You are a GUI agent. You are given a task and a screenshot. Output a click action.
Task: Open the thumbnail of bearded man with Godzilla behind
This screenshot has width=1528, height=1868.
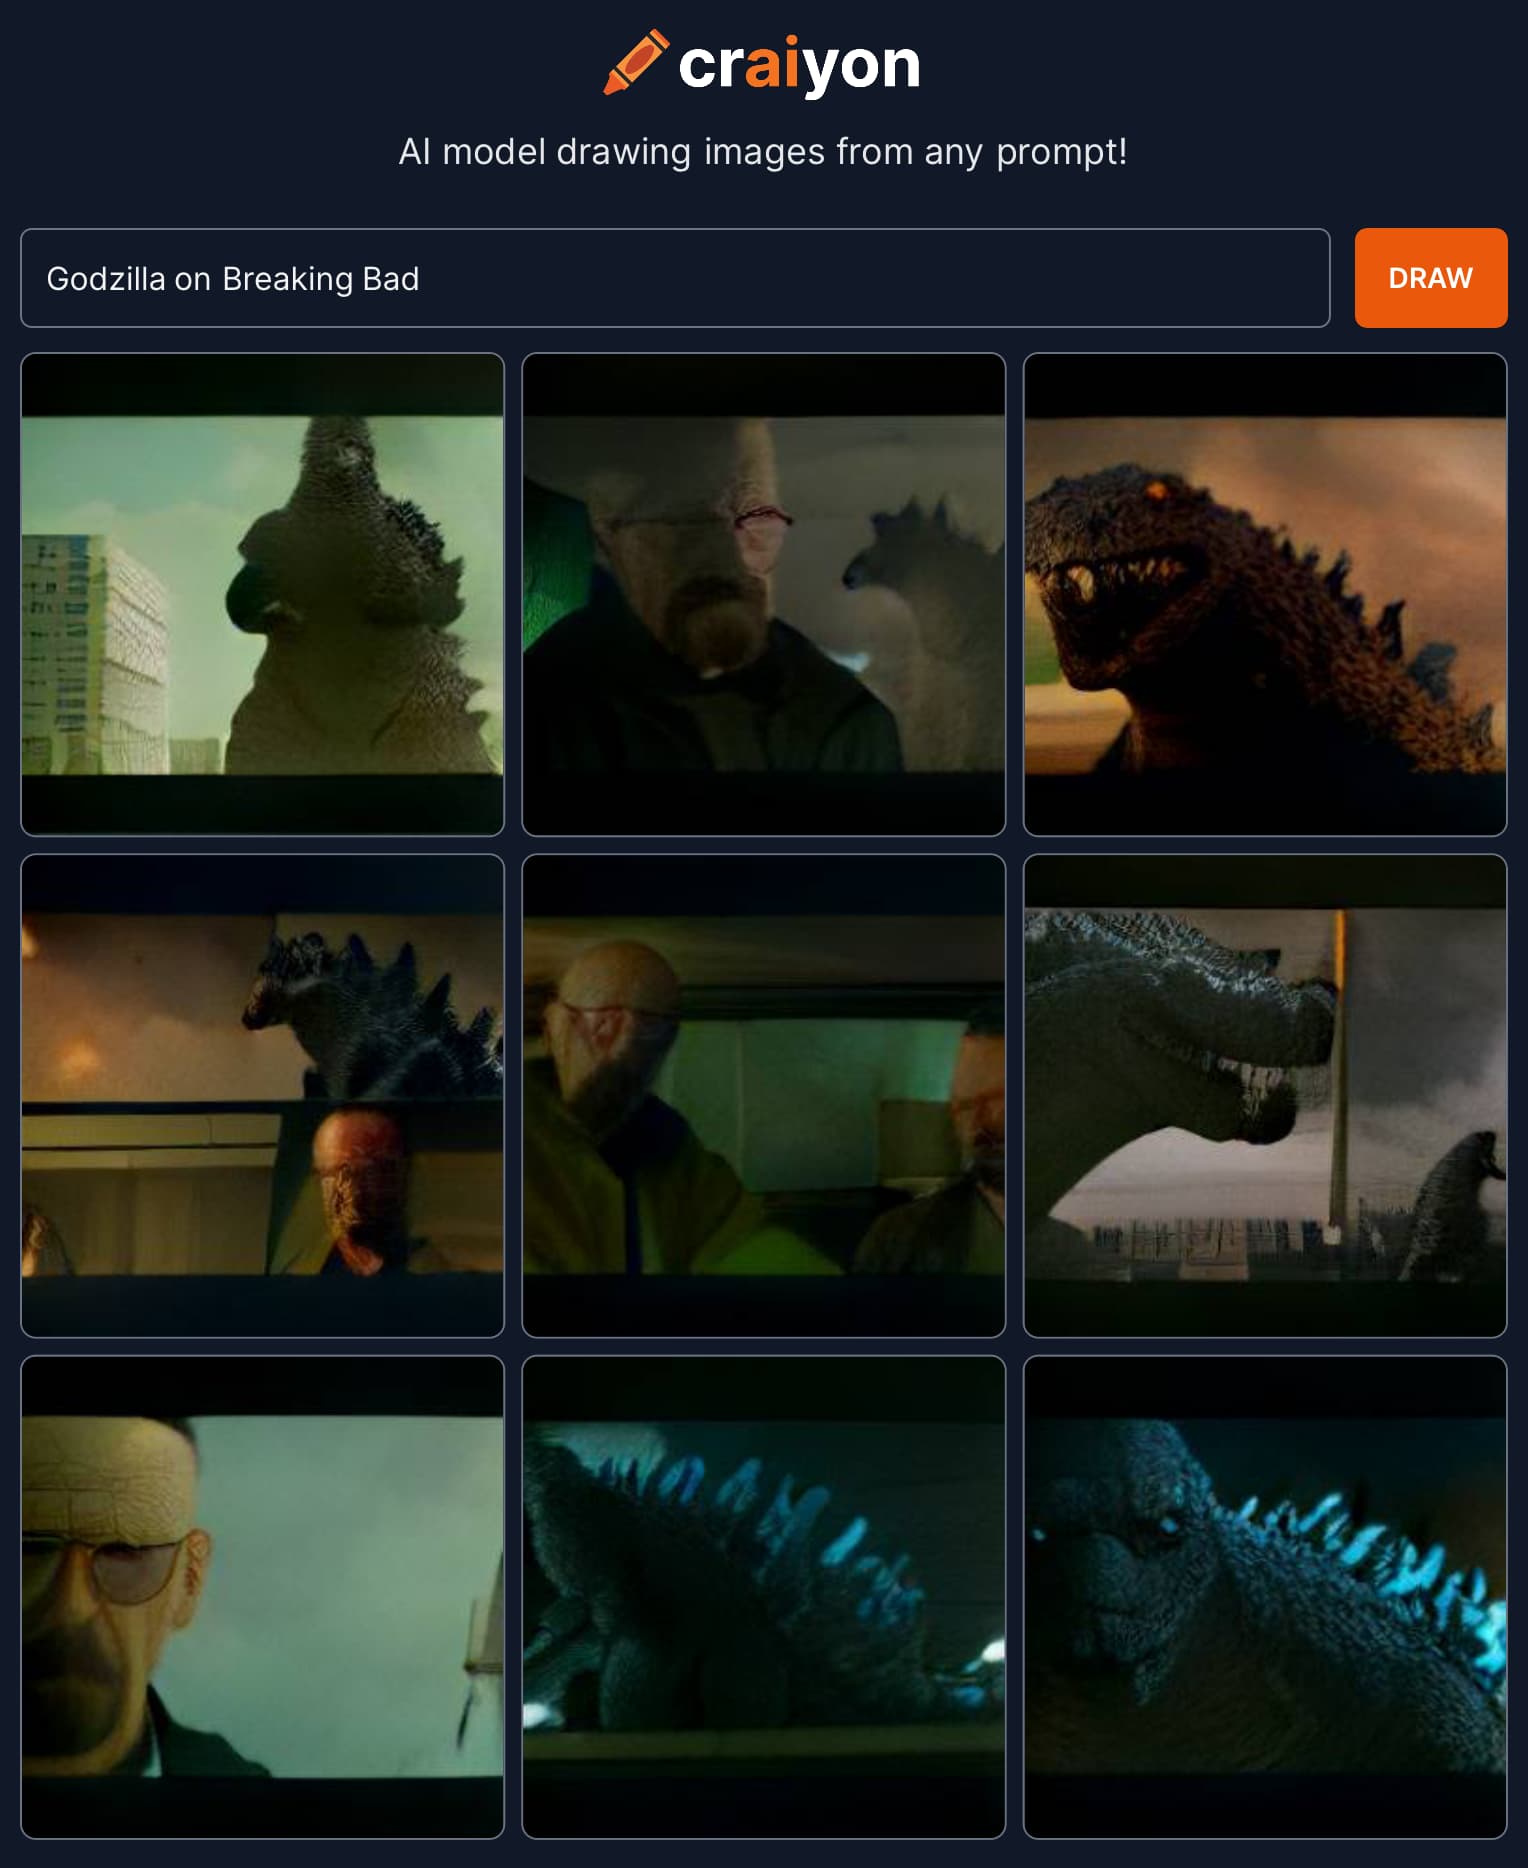tap(764, 594)
